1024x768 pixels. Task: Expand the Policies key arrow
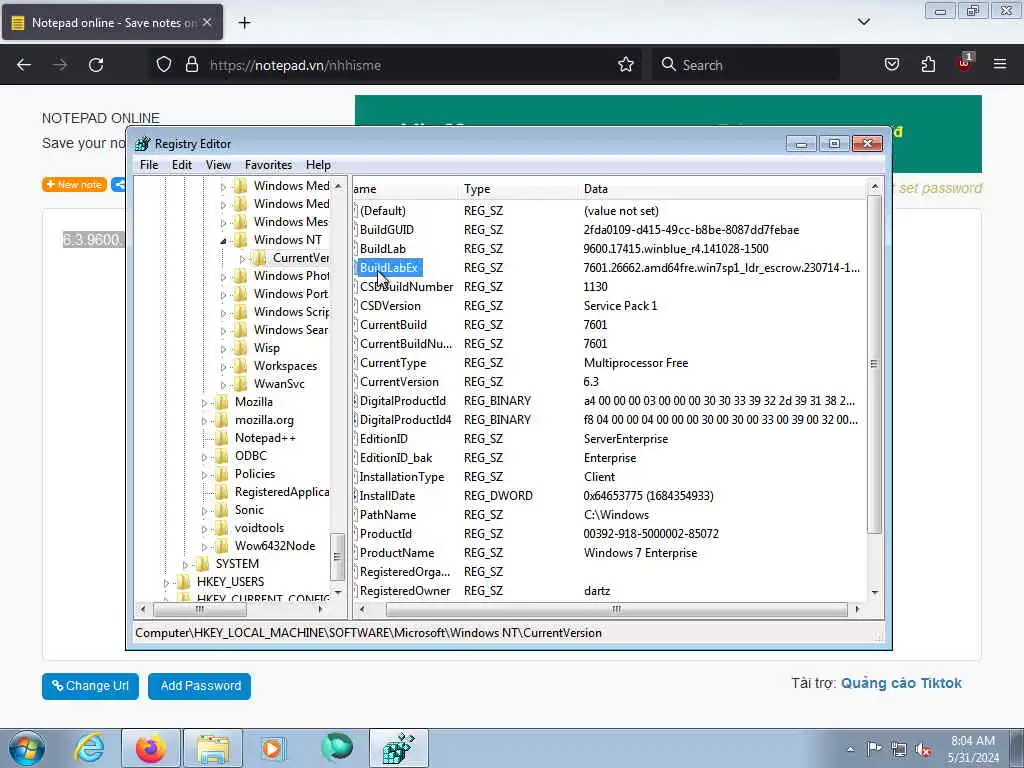tap(204, 475)
